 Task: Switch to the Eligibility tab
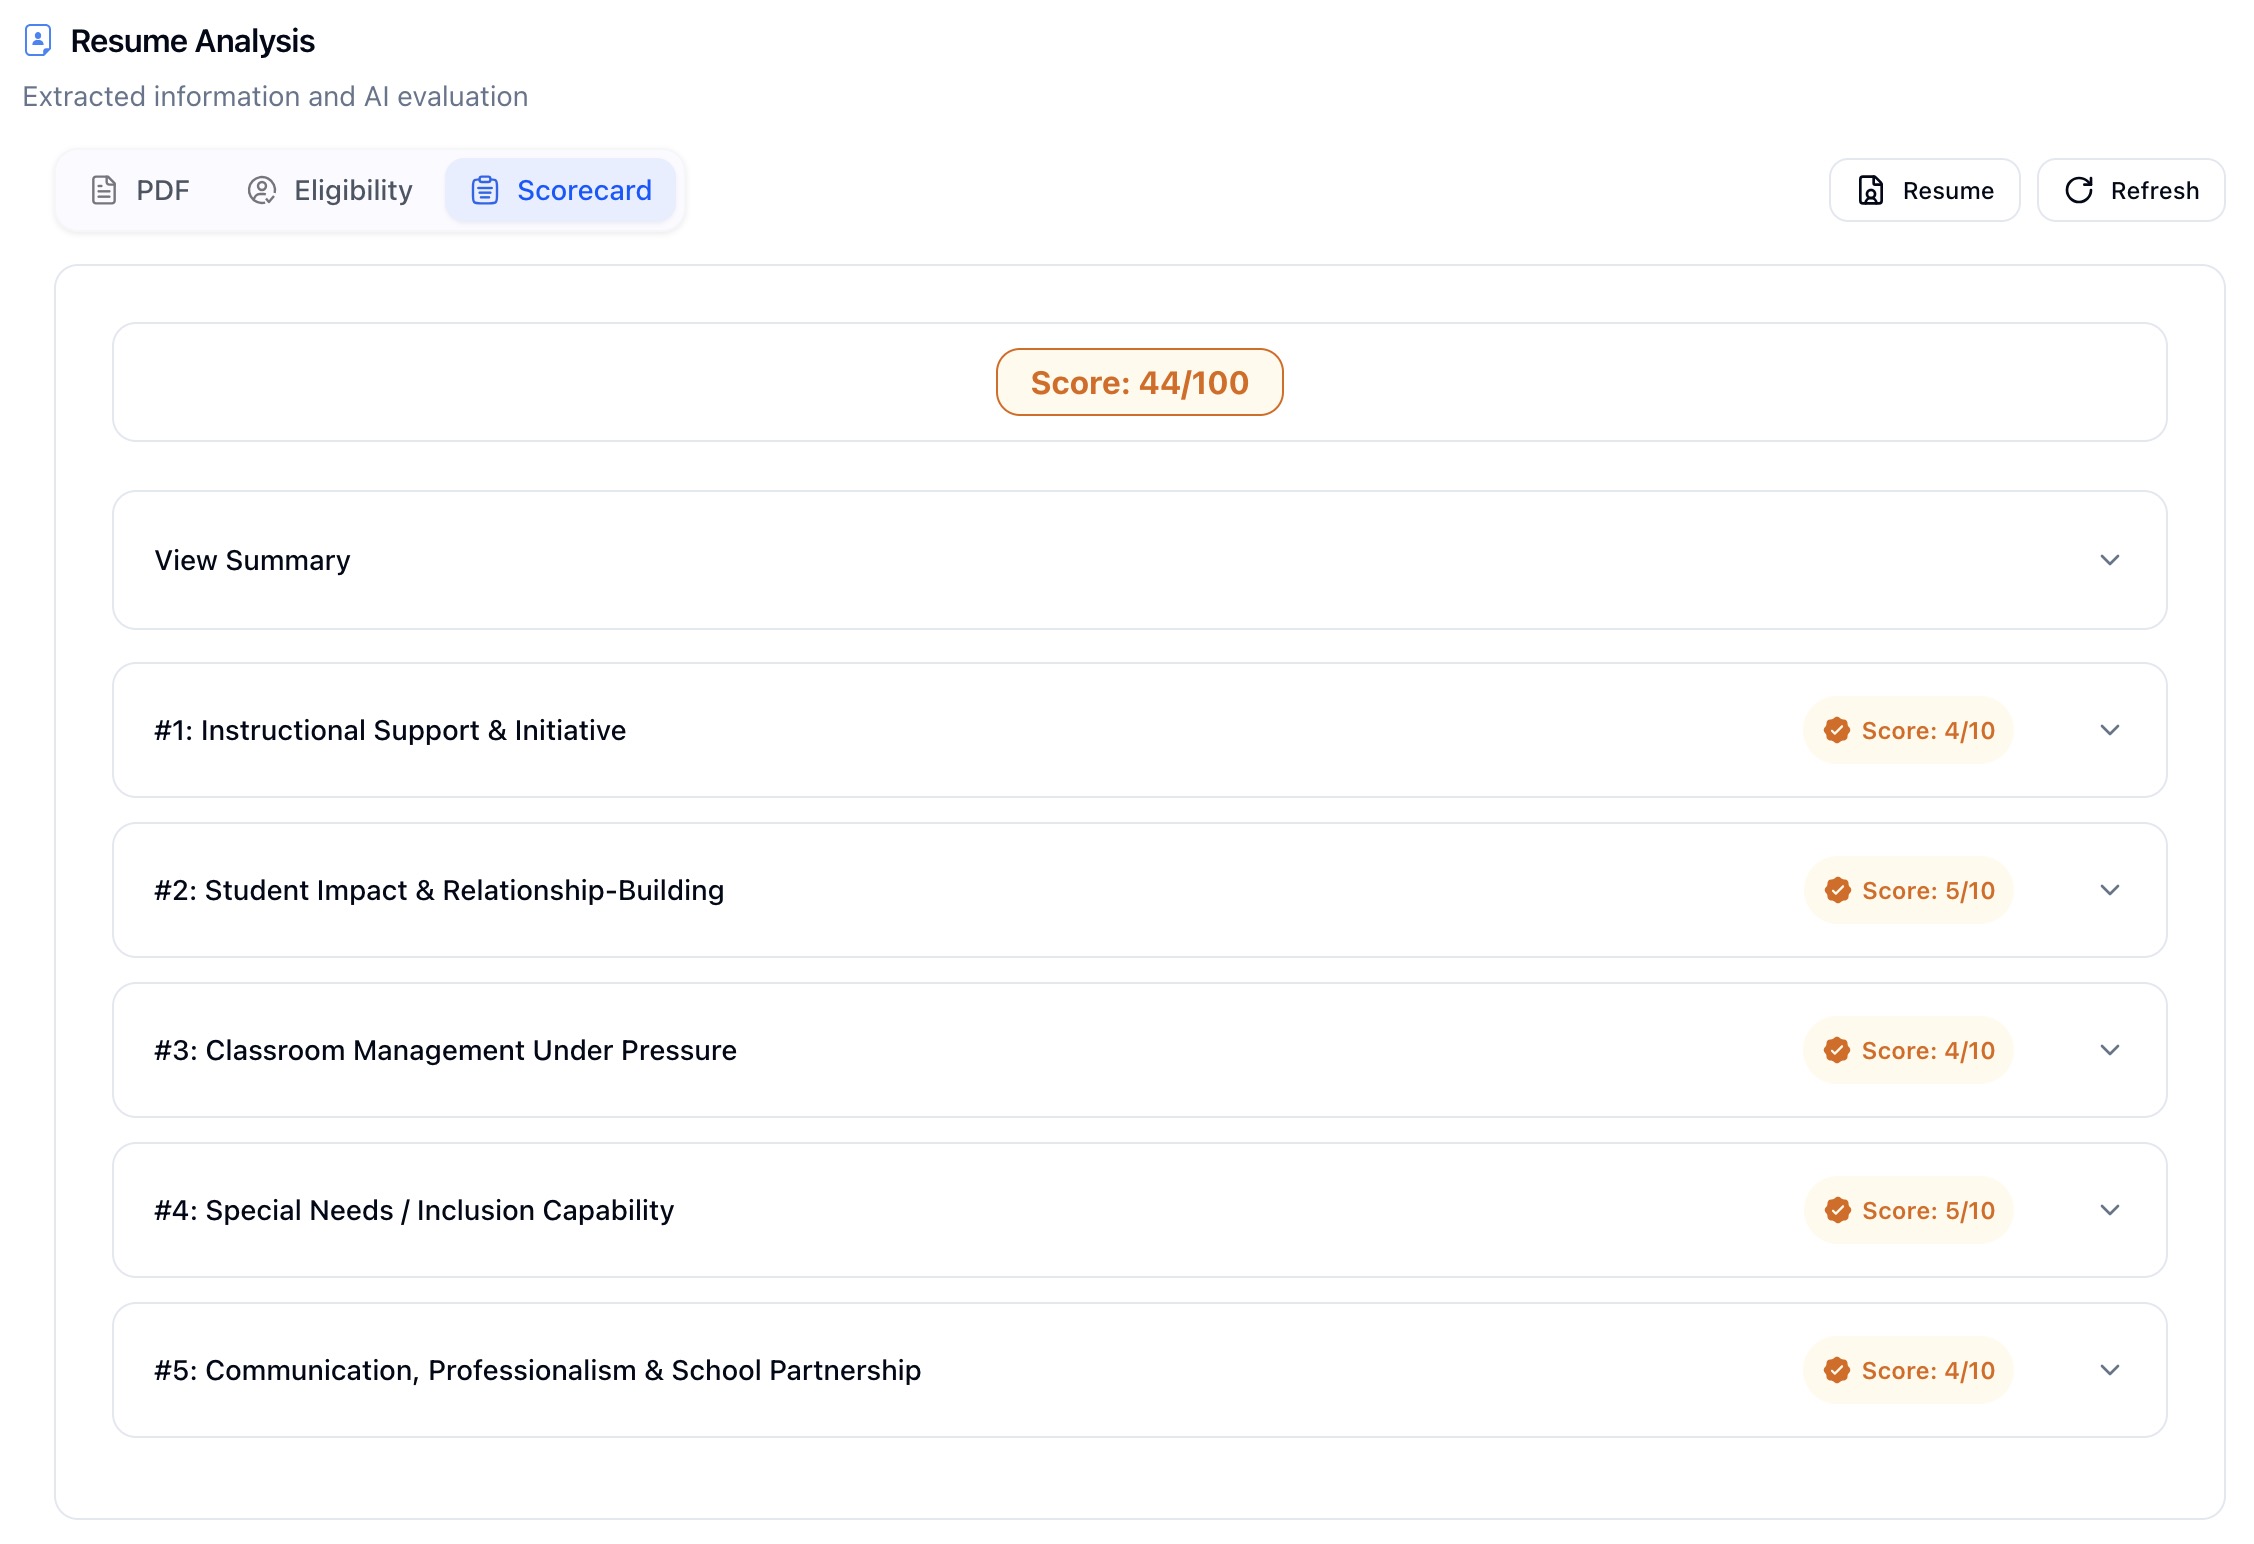pos(331,190)
